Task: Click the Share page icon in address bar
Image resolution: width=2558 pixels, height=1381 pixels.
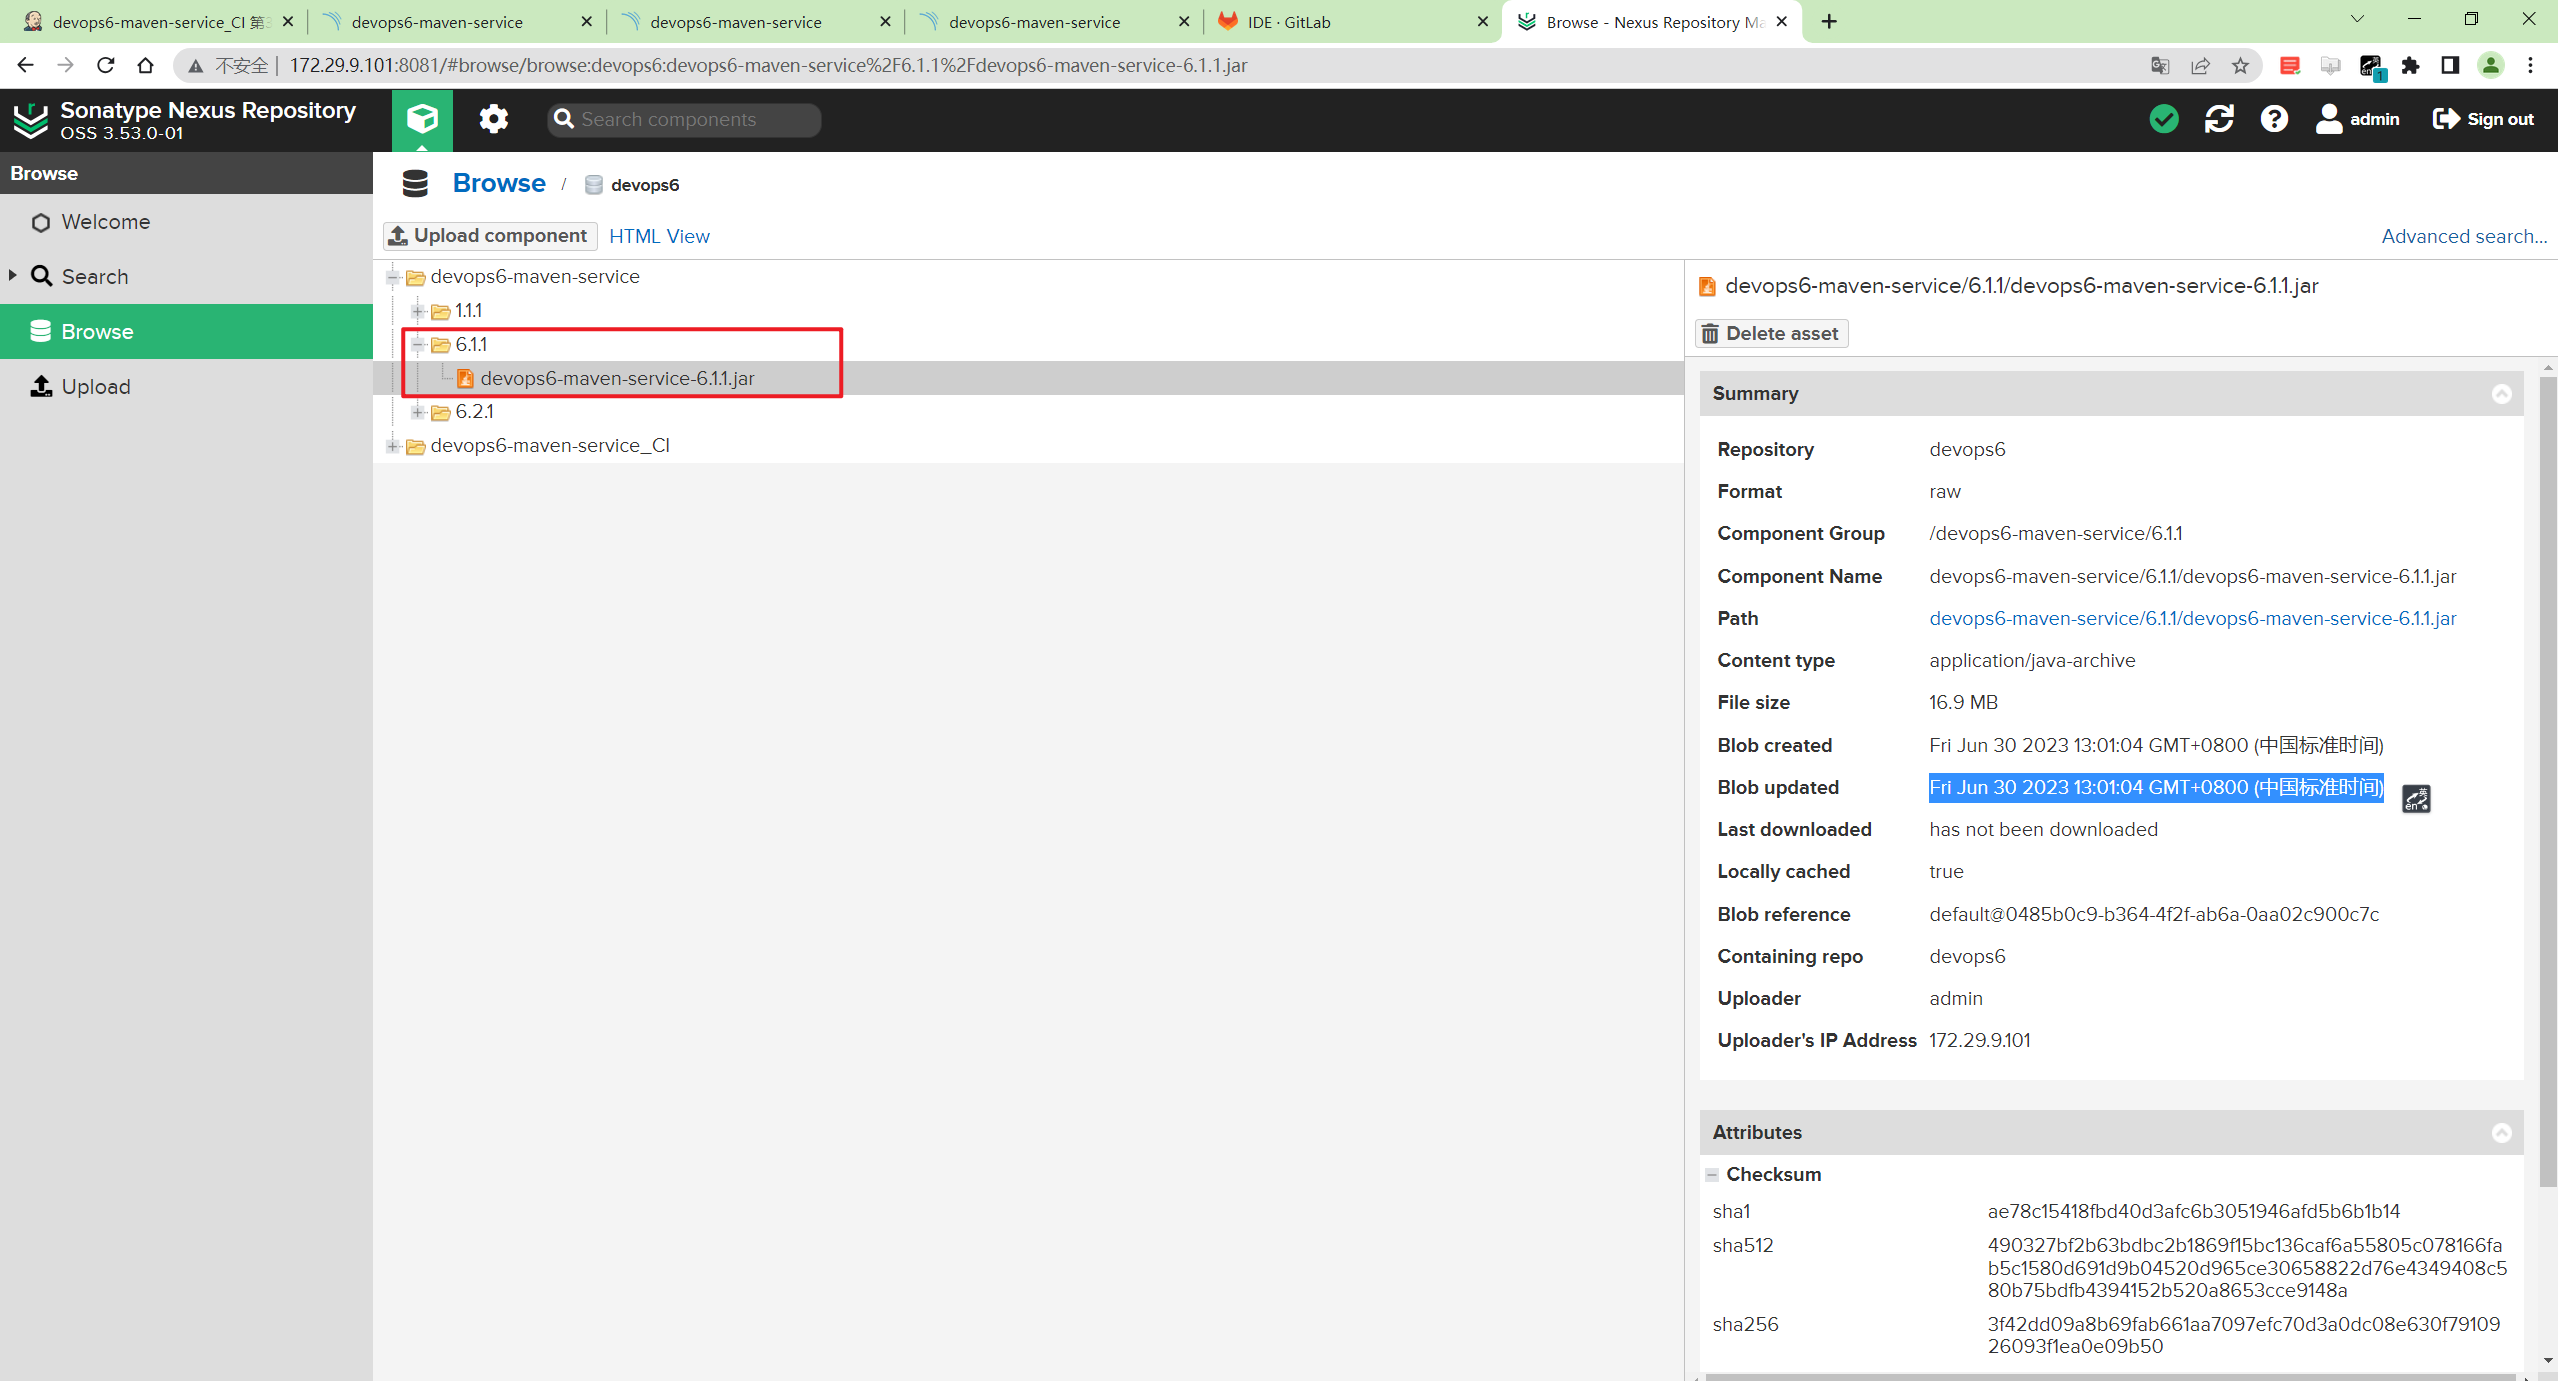Action: 2200,66
